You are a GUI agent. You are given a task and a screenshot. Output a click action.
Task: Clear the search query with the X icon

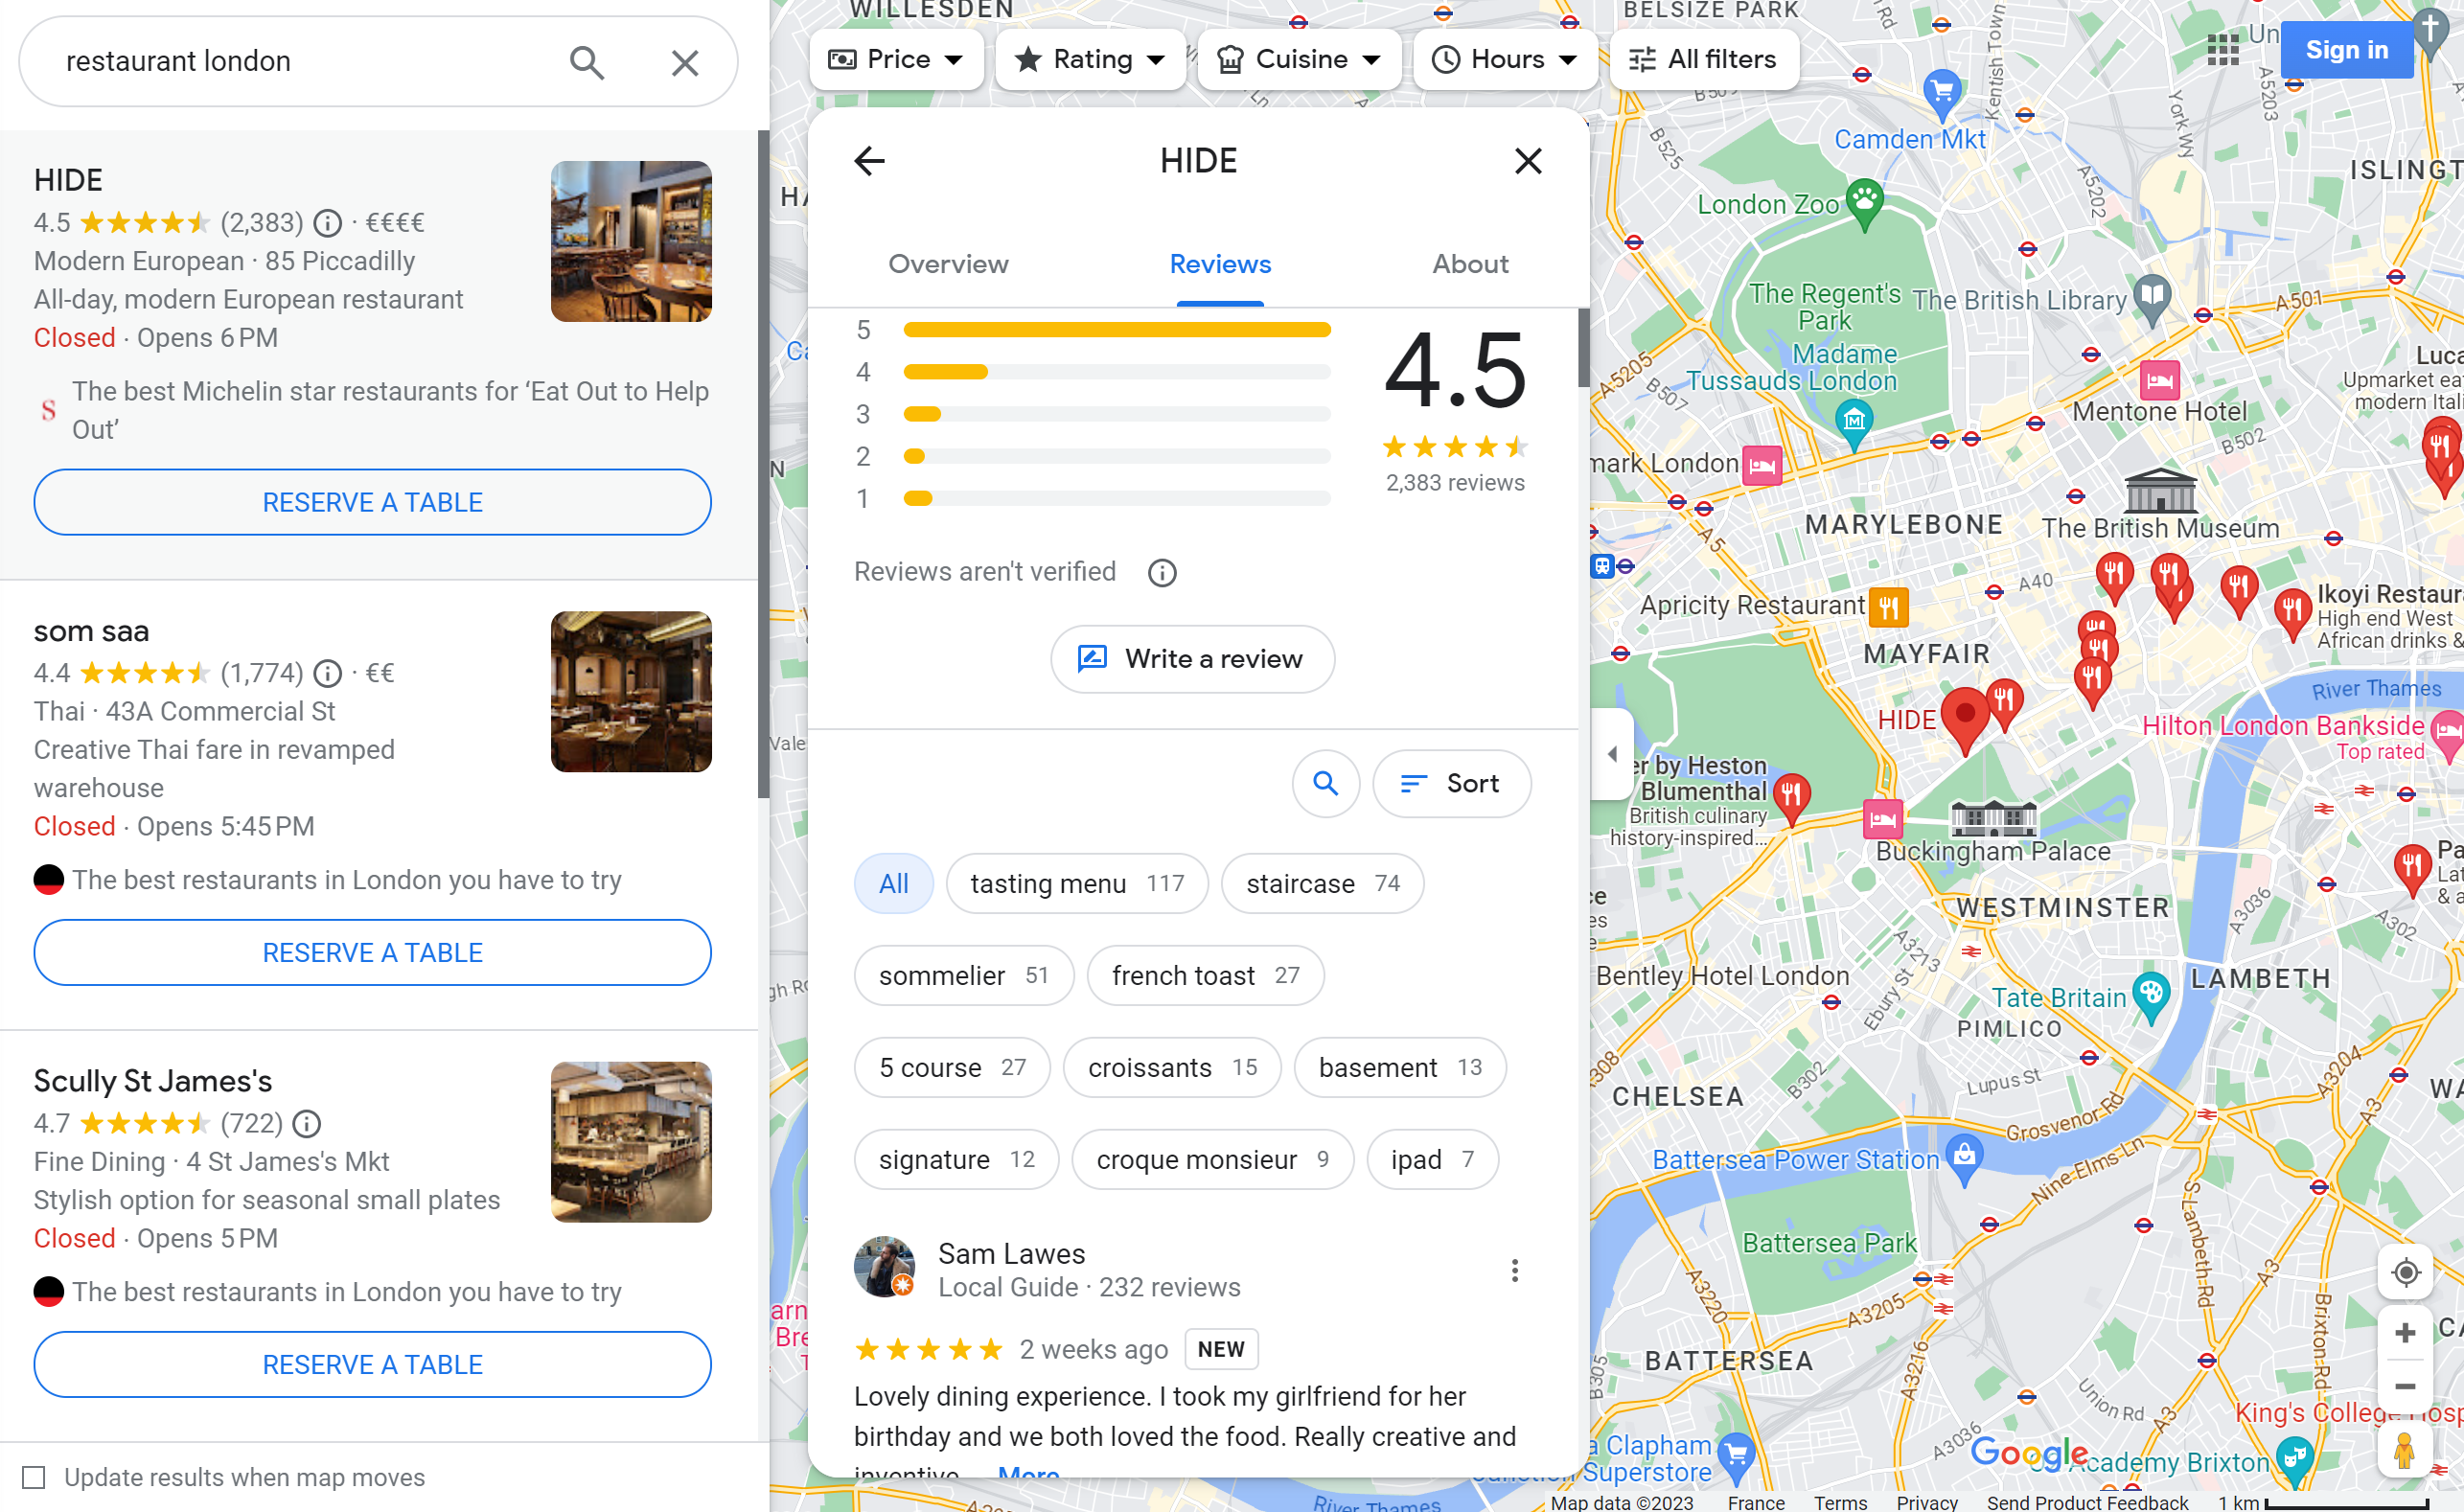pos(685,62)
